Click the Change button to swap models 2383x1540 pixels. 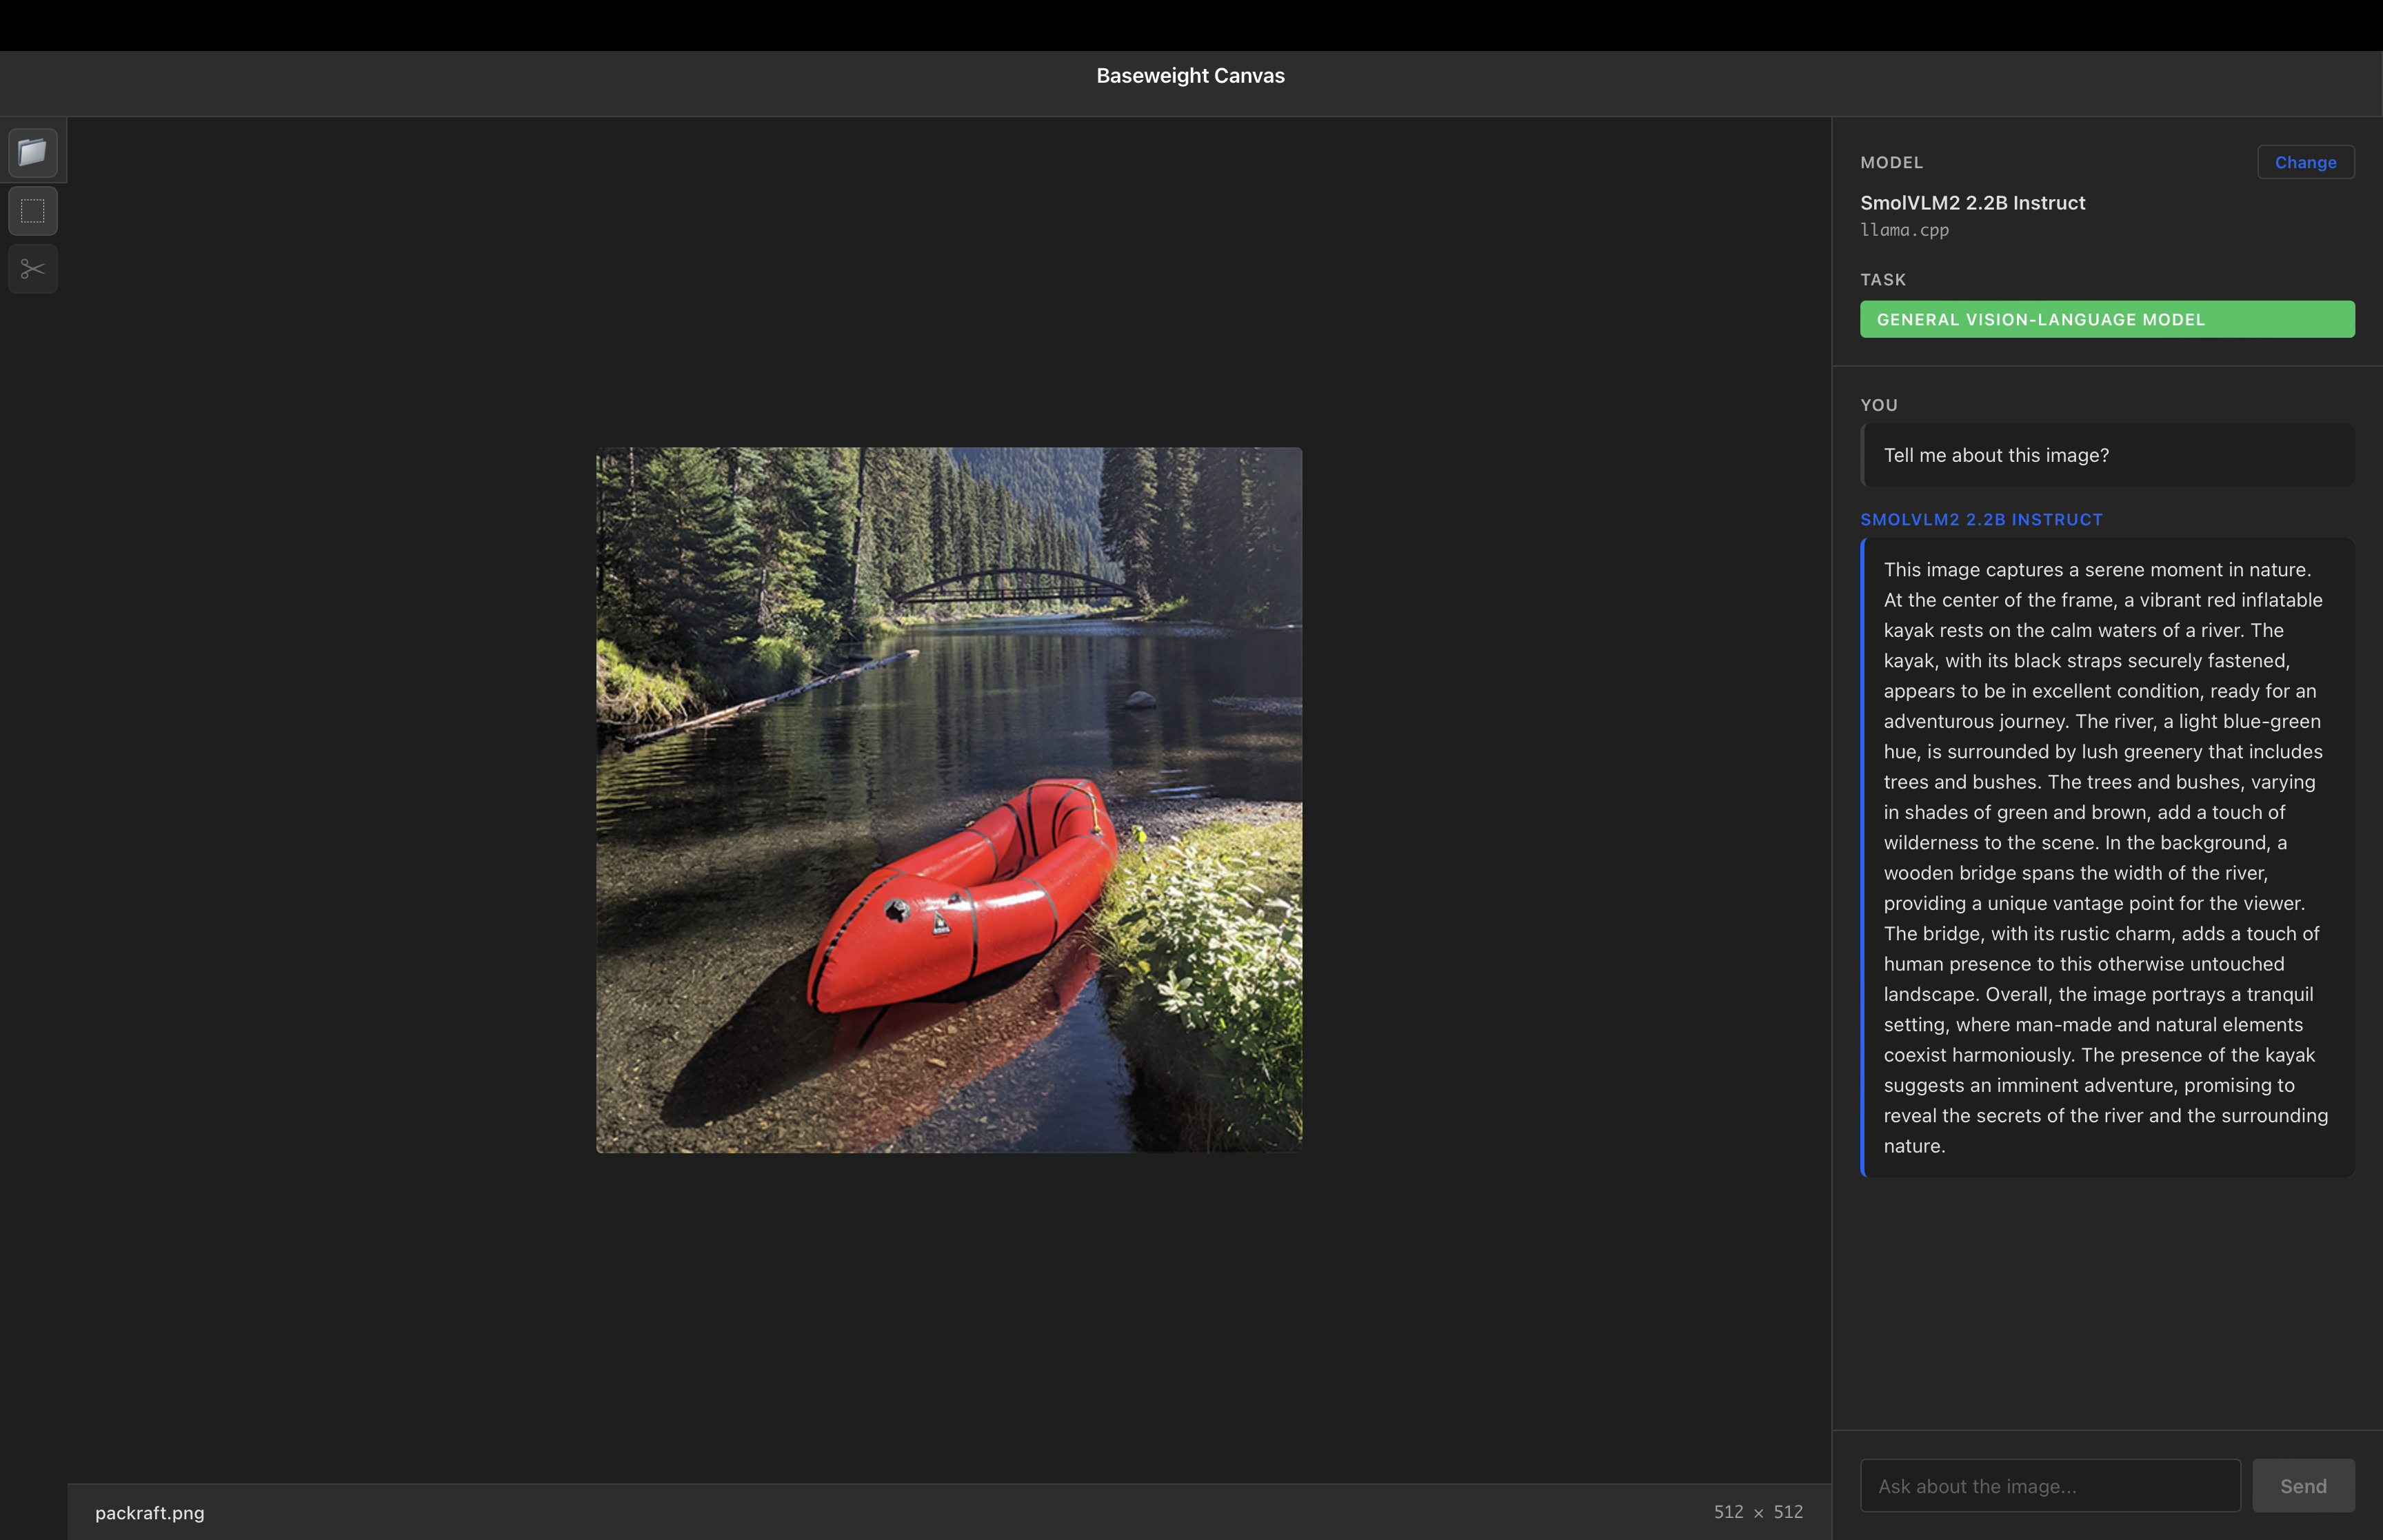coord(2305,162)
